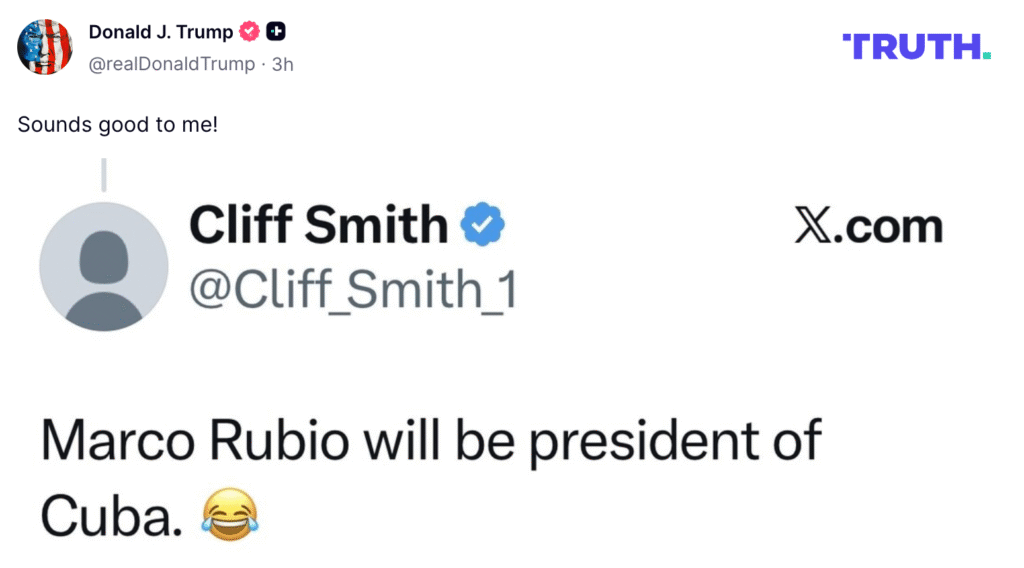
Task: Click the ".com" text of the X.com label
Action: (x=893, y=227)
